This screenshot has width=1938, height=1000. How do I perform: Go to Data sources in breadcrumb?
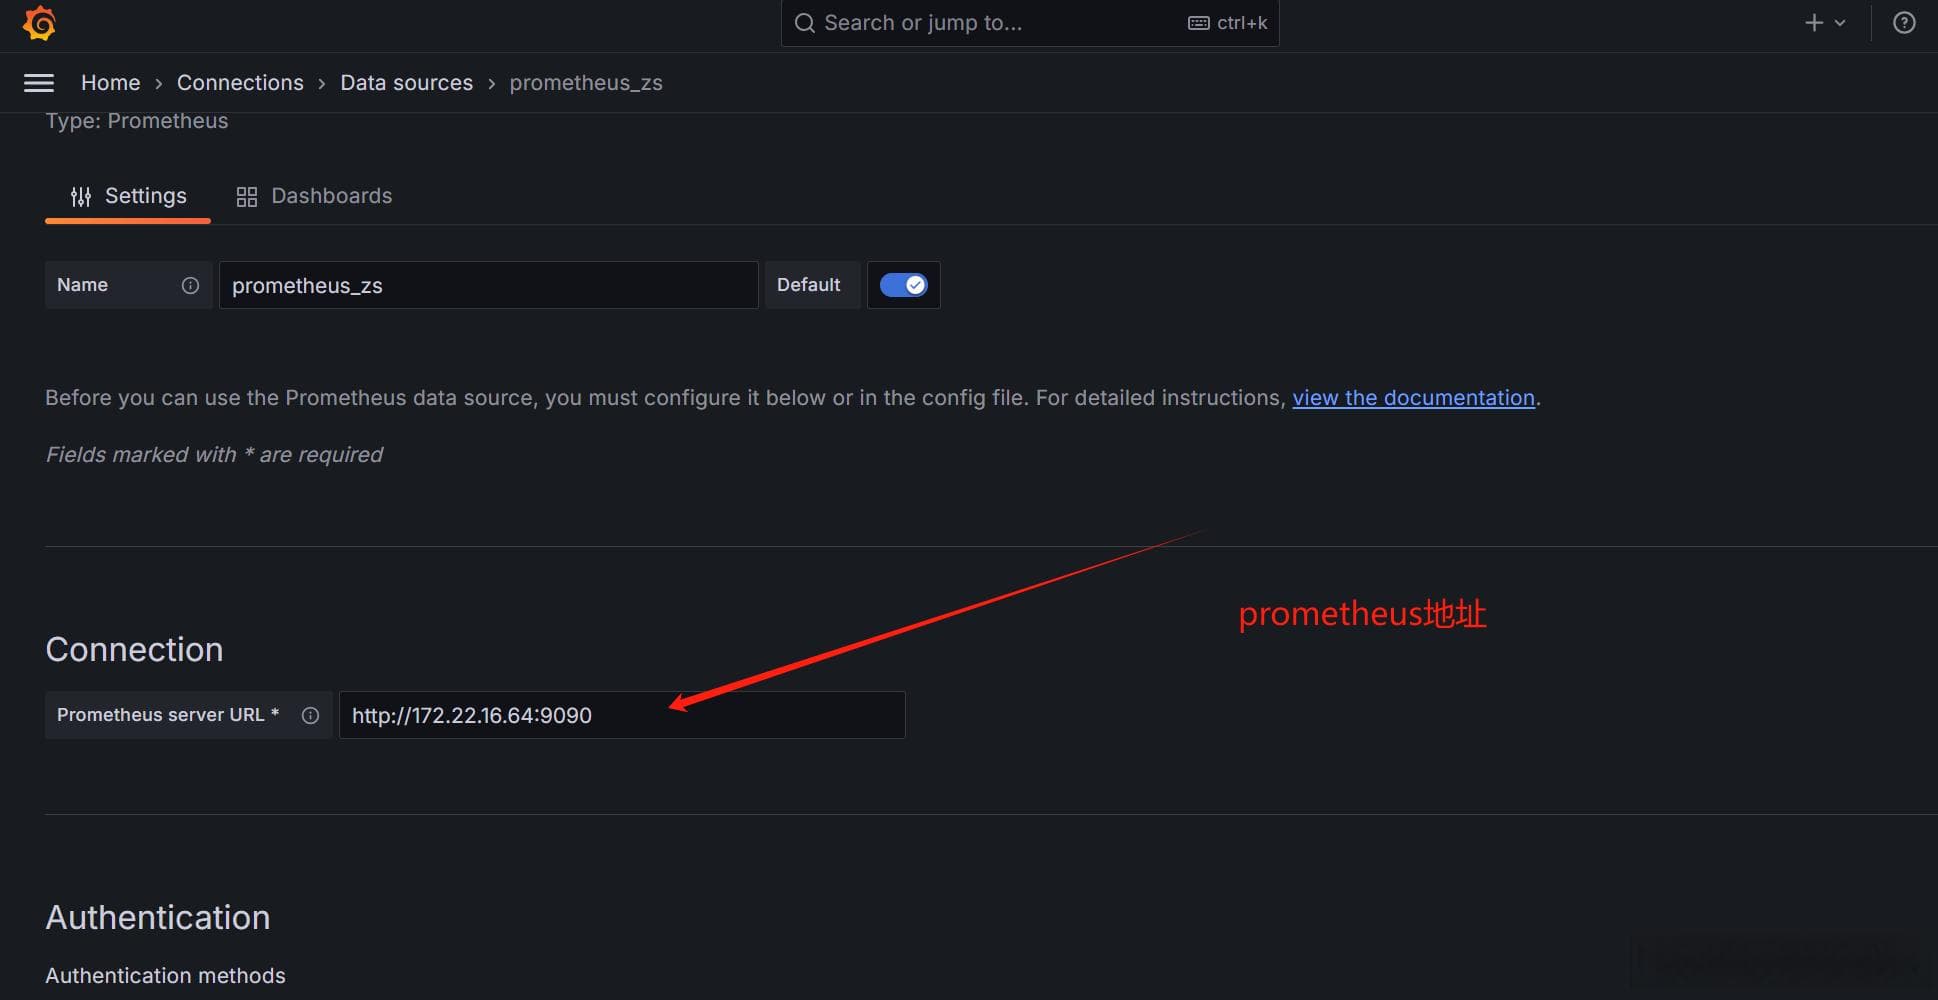coord(406,83)
